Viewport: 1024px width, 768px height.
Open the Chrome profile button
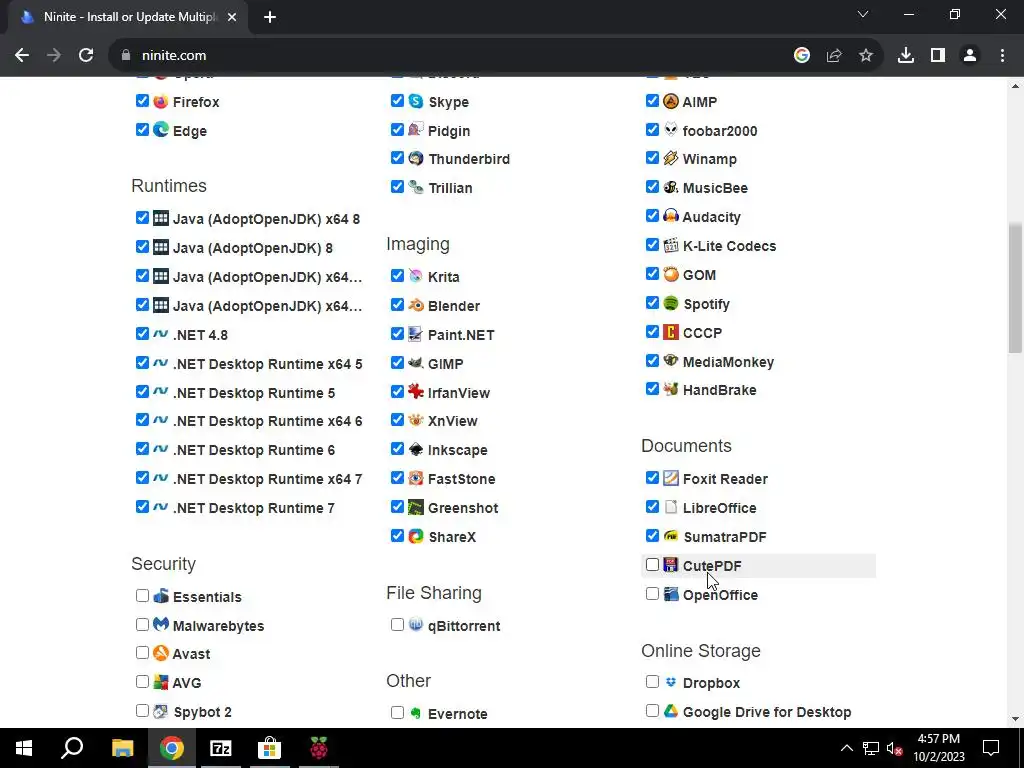(x=970, y=56)
